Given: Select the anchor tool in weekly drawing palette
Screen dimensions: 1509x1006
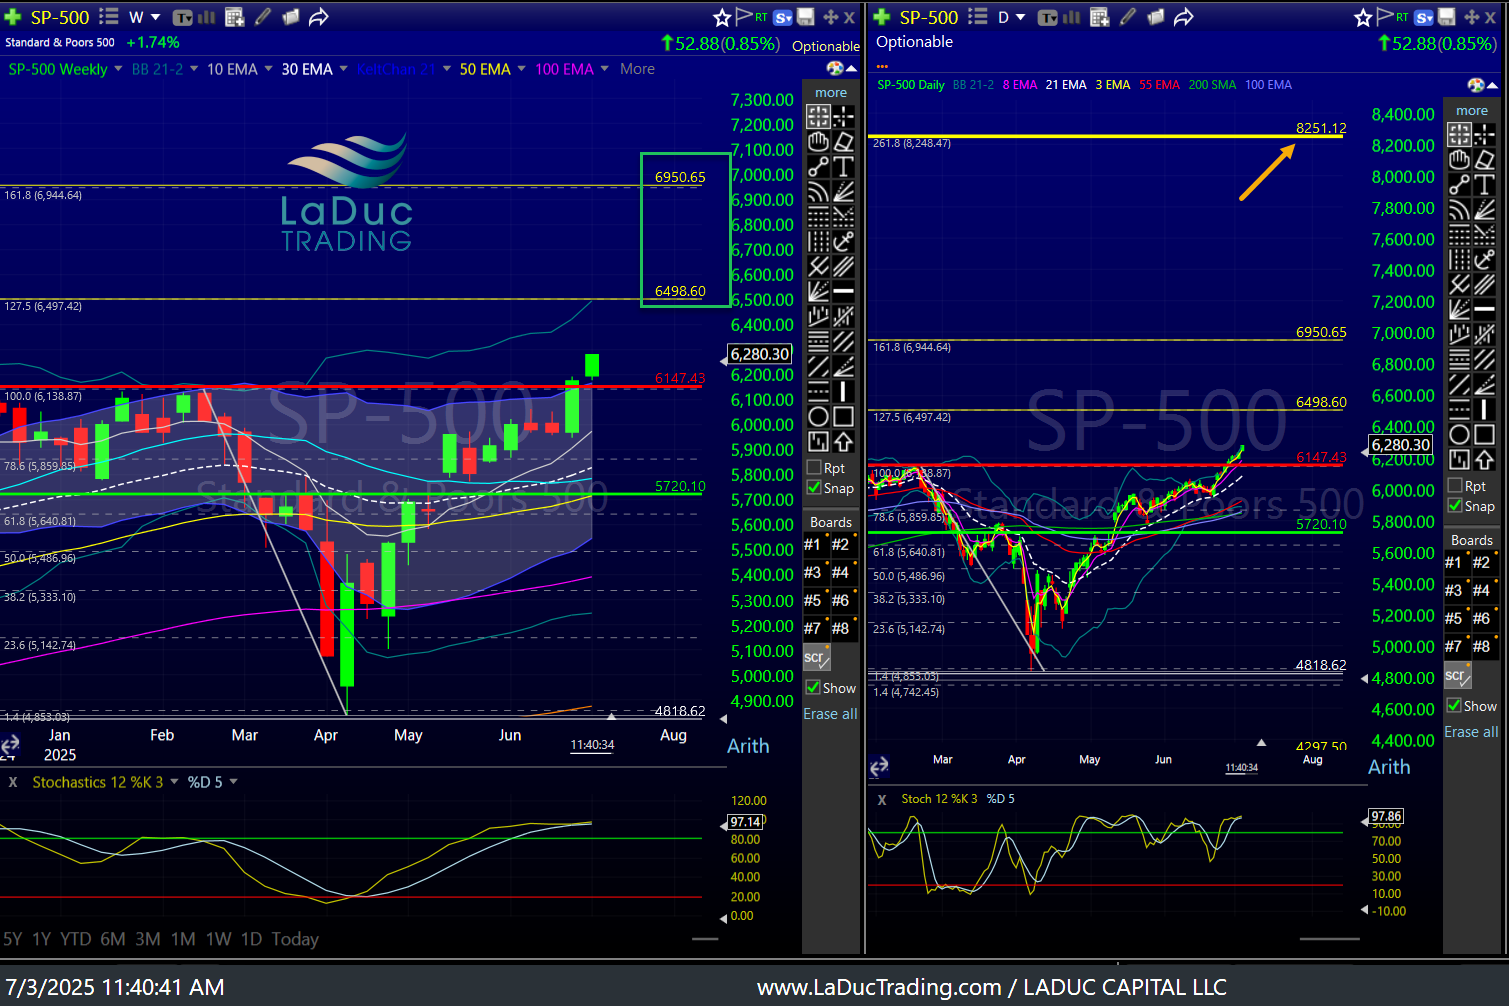Looking at the screenshot, I should pos(843,241).
